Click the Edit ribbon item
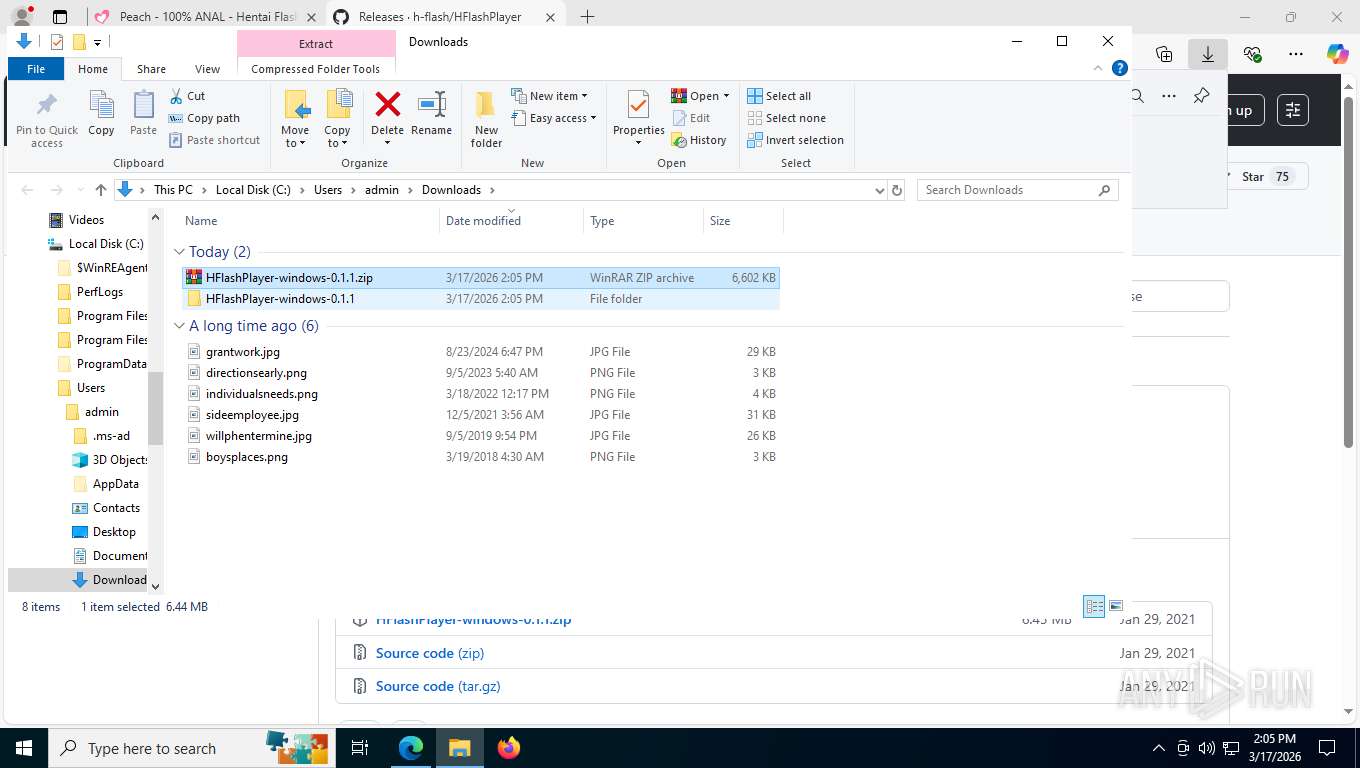Viewport: 1360px width, 768px height. click(690, 118)
